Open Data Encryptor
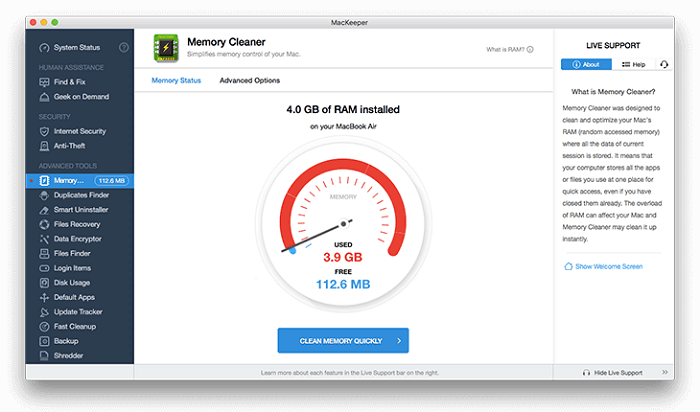 pyautogui.click(x=71, y=239)
